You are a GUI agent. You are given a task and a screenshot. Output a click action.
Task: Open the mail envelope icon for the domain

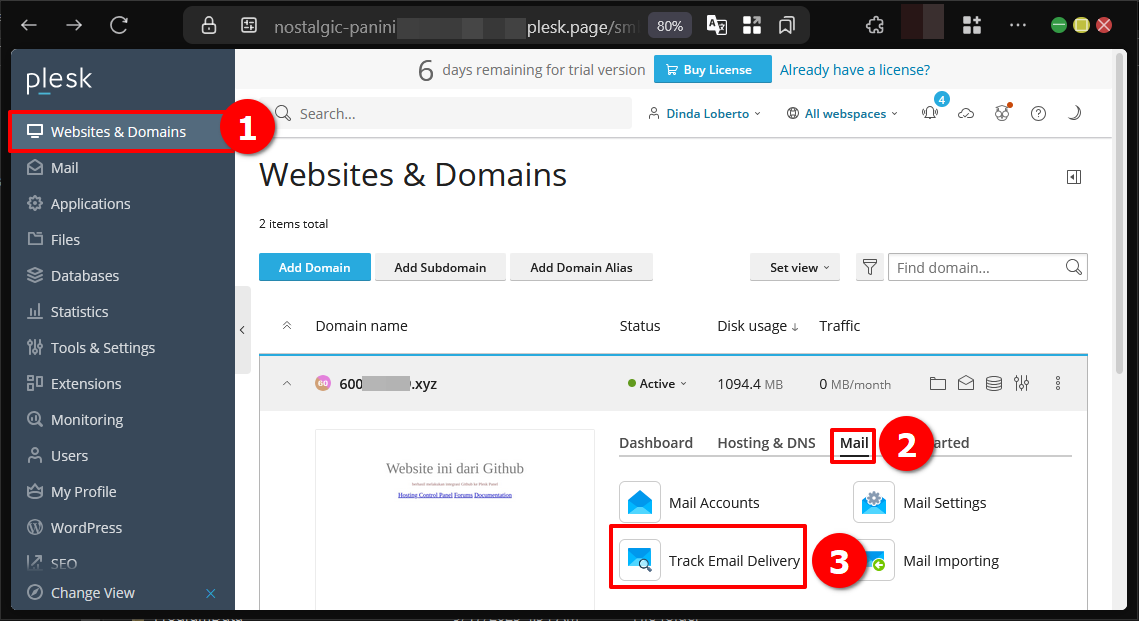coord(965,383)
